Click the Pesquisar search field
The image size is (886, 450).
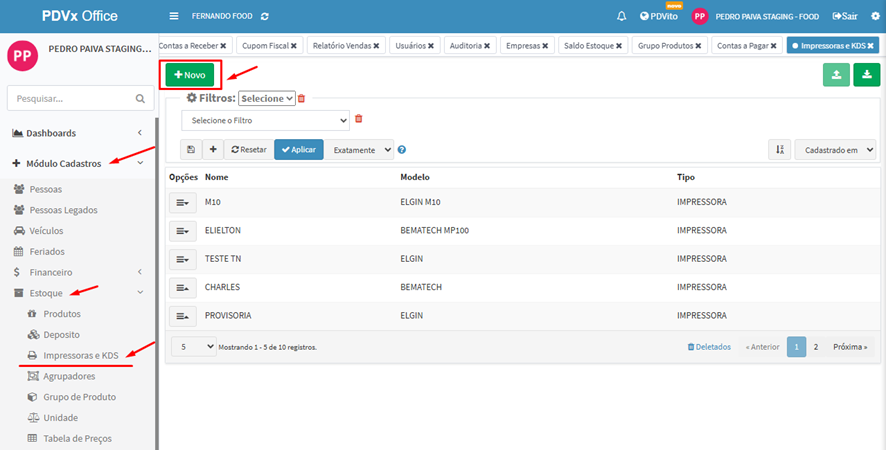coord(70,98)
